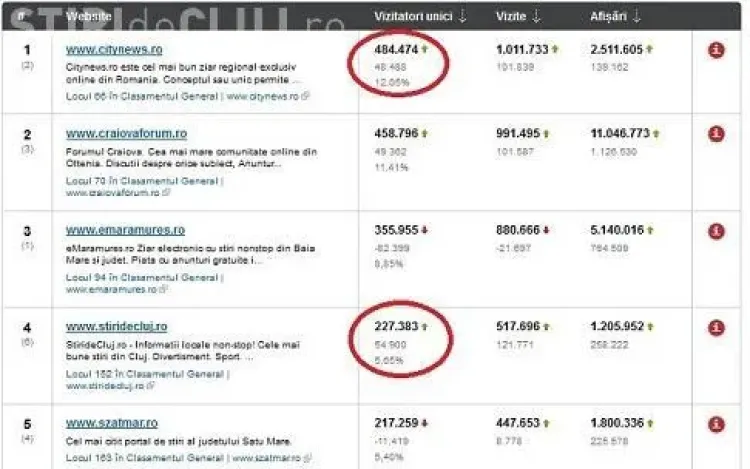The height and width of the screenshot is (469, 750).
Task: Select the Vizitatori unici column header
Action: [x=411, y=17]
